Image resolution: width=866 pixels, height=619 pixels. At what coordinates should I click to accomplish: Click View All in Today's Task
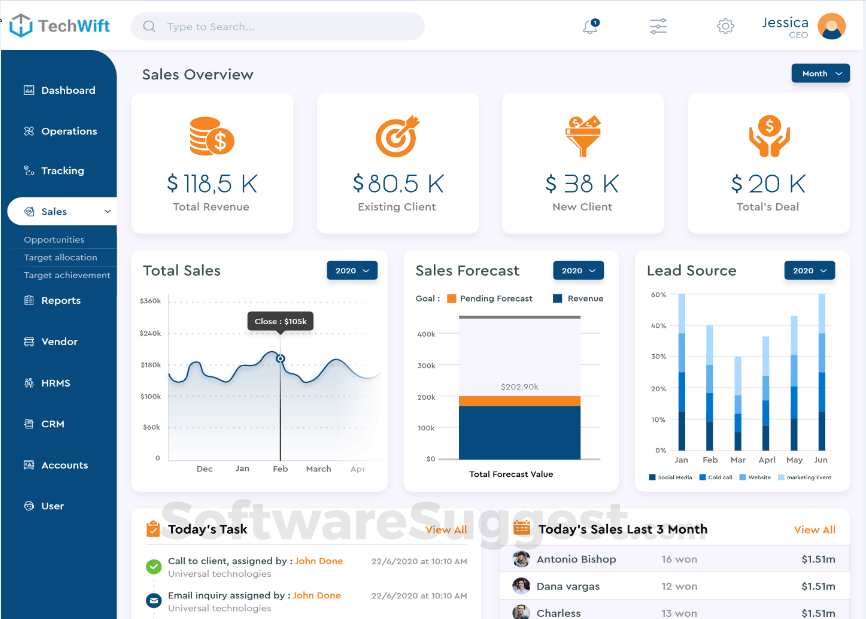pyautogui.click(x=446, y=530)
